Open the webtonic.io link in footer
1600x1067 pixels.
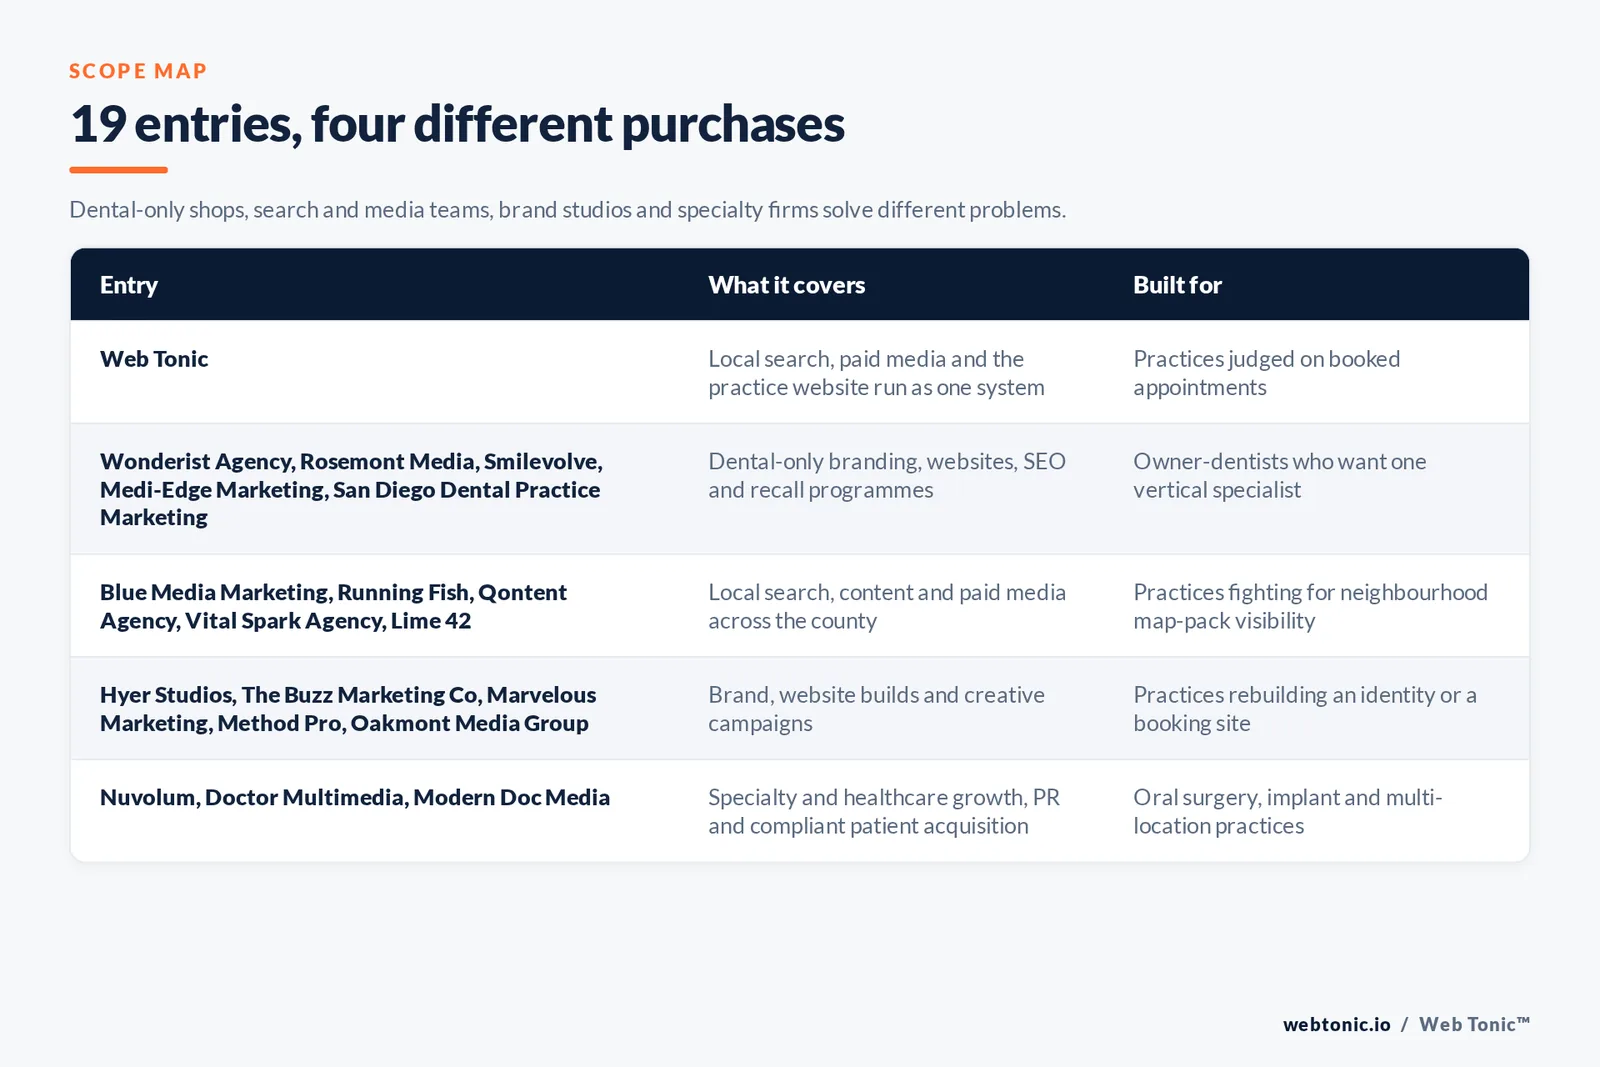pyautogui.click(x=1336, y=1024)
